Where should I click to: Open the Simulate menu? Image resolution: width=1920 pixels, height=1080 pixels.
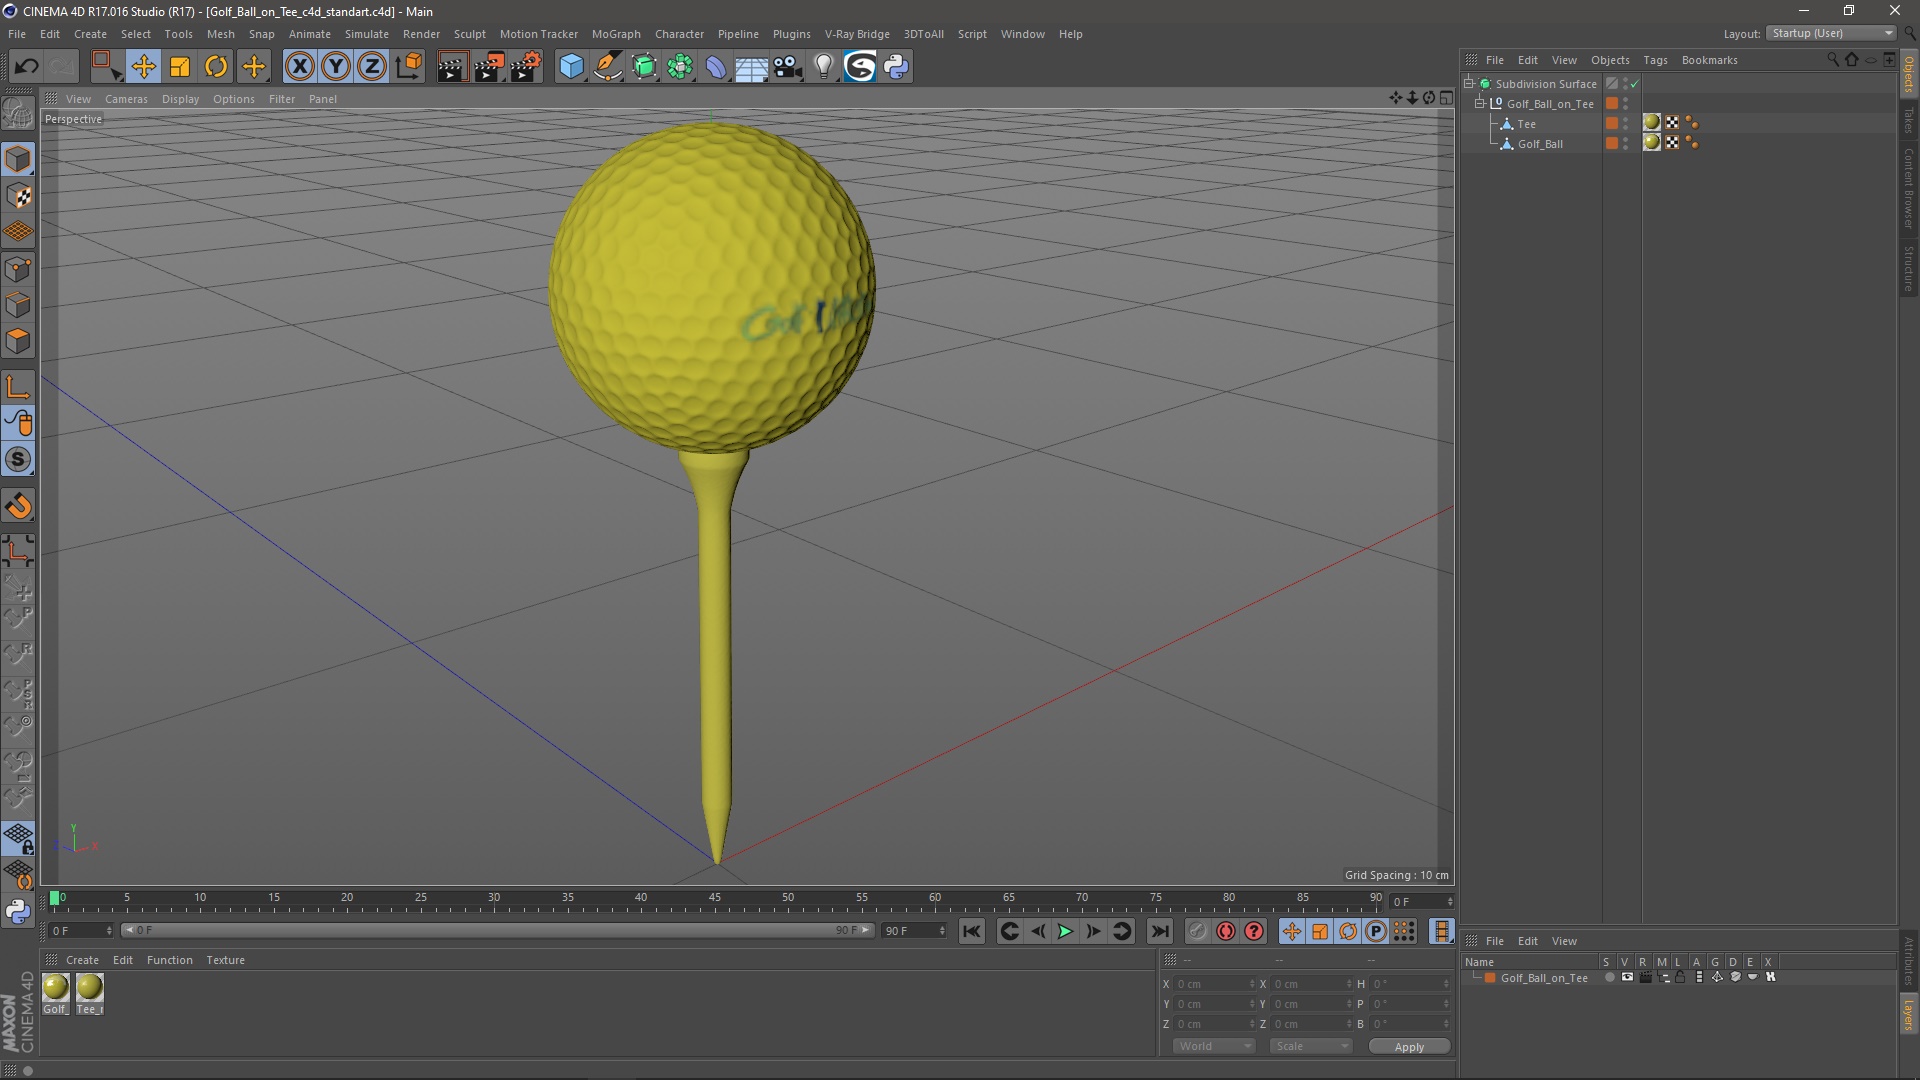(366, 34)
